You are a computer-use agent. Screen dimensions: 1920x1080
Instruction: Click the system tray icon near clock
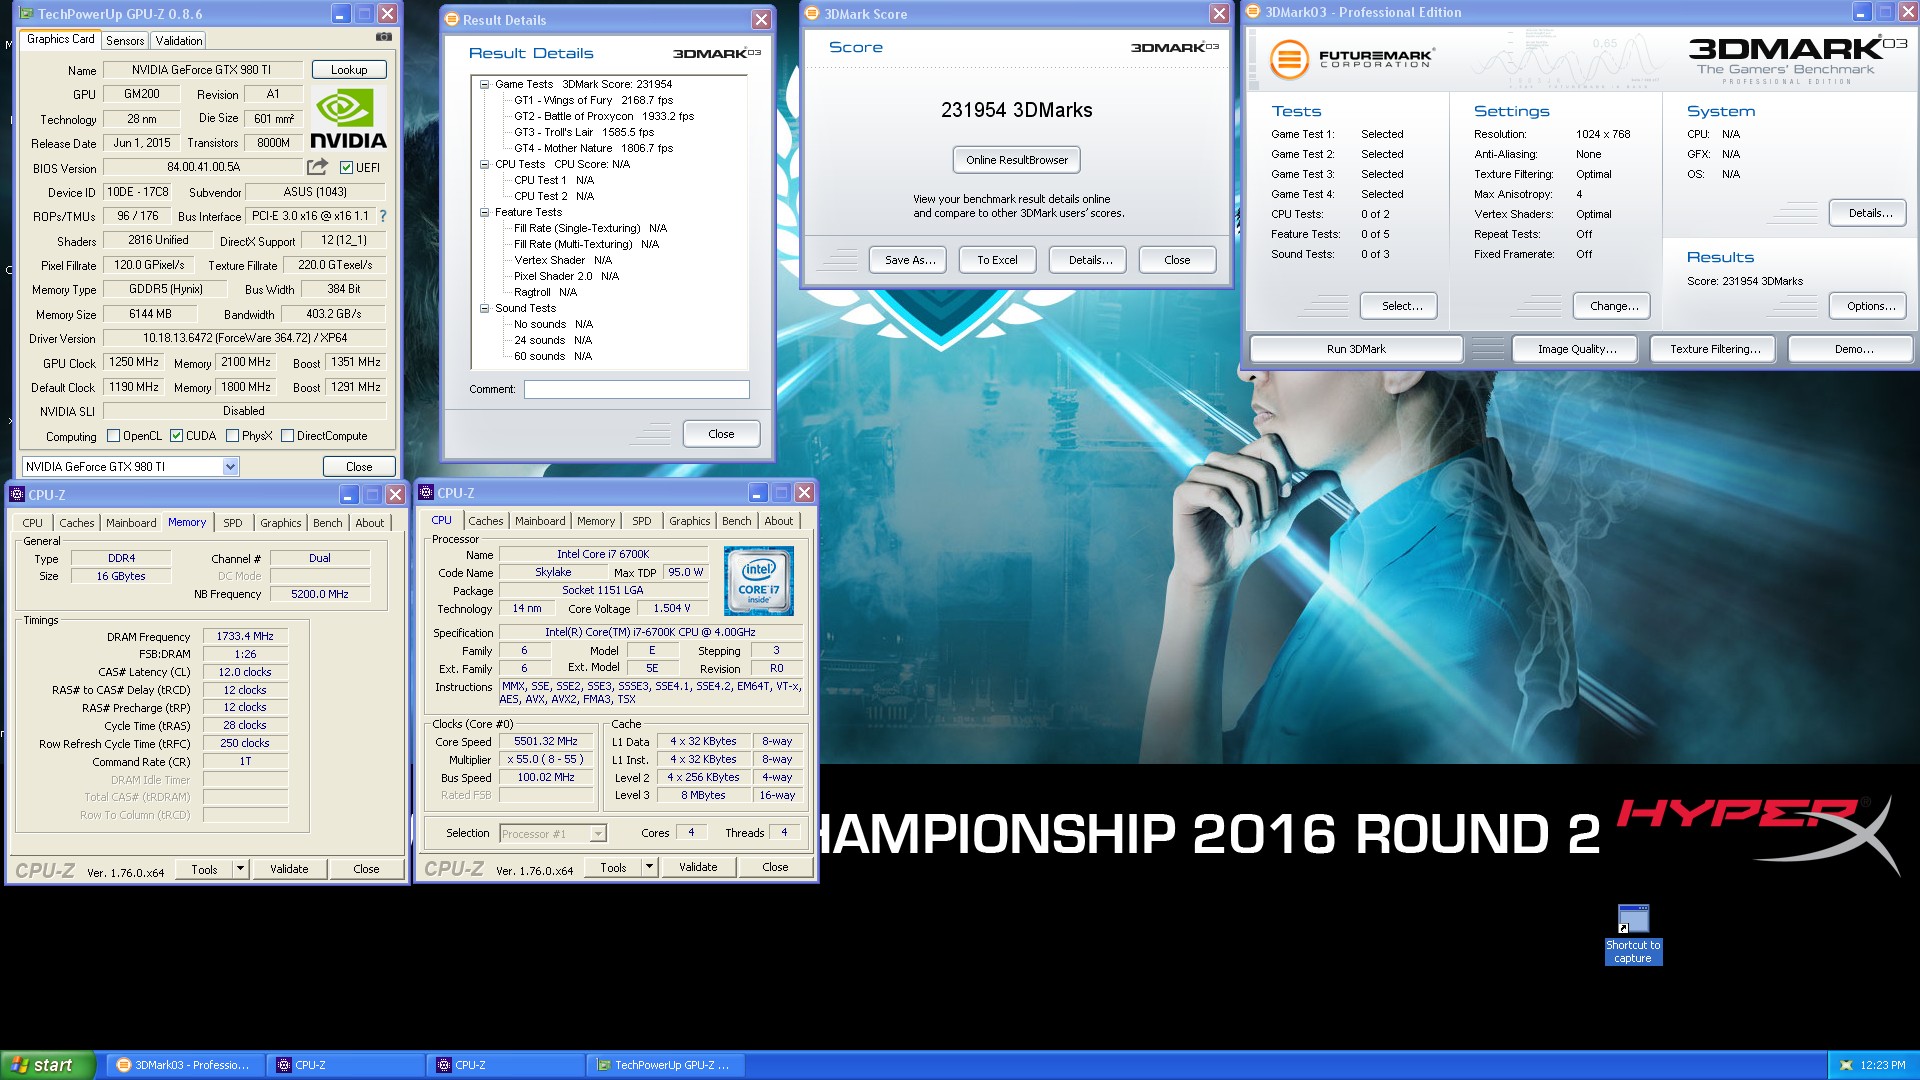point(1846,1066)
